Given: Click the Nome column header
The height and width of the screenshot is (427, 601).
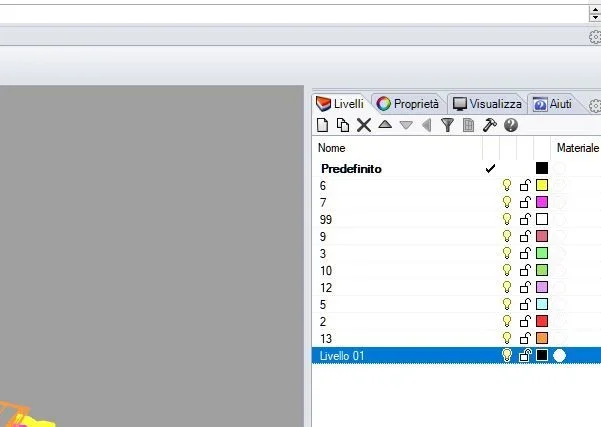Looking at the screenshot, I should [331, 148].
